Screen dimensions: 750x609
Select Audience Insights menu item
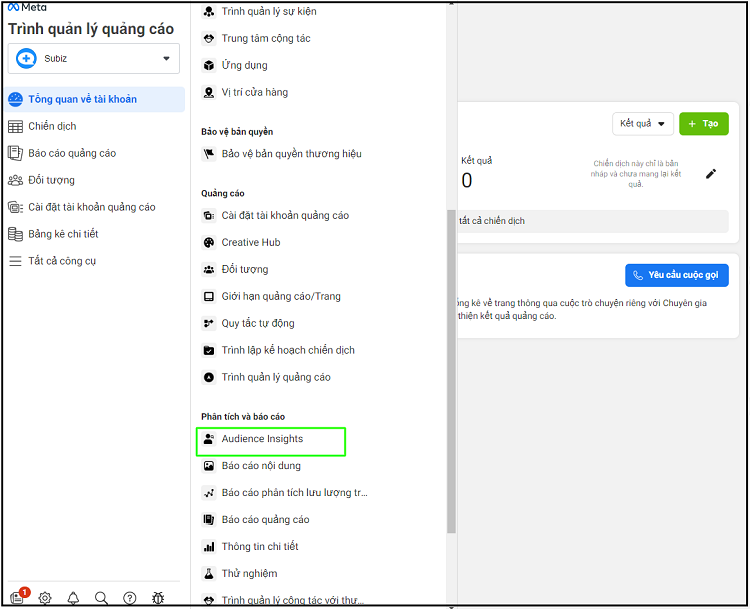pyautogui.click(x=262, y=439)
